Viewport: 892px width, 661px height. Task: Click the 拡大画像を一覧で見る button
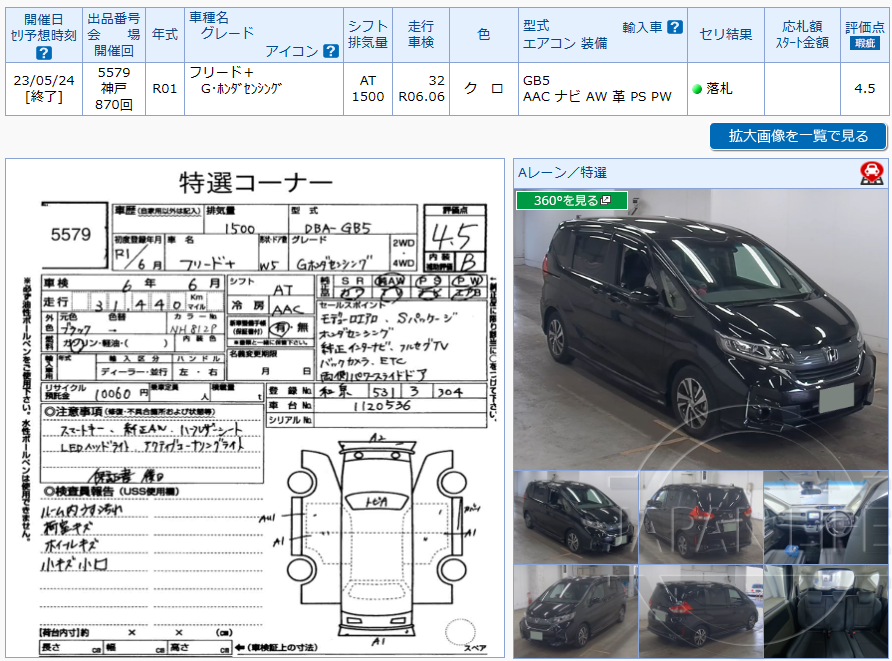797,136
